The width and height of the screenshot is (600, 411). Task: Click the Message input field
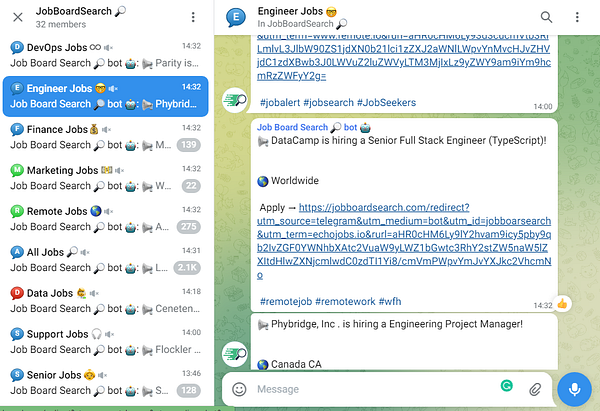[x=375, y=389]
